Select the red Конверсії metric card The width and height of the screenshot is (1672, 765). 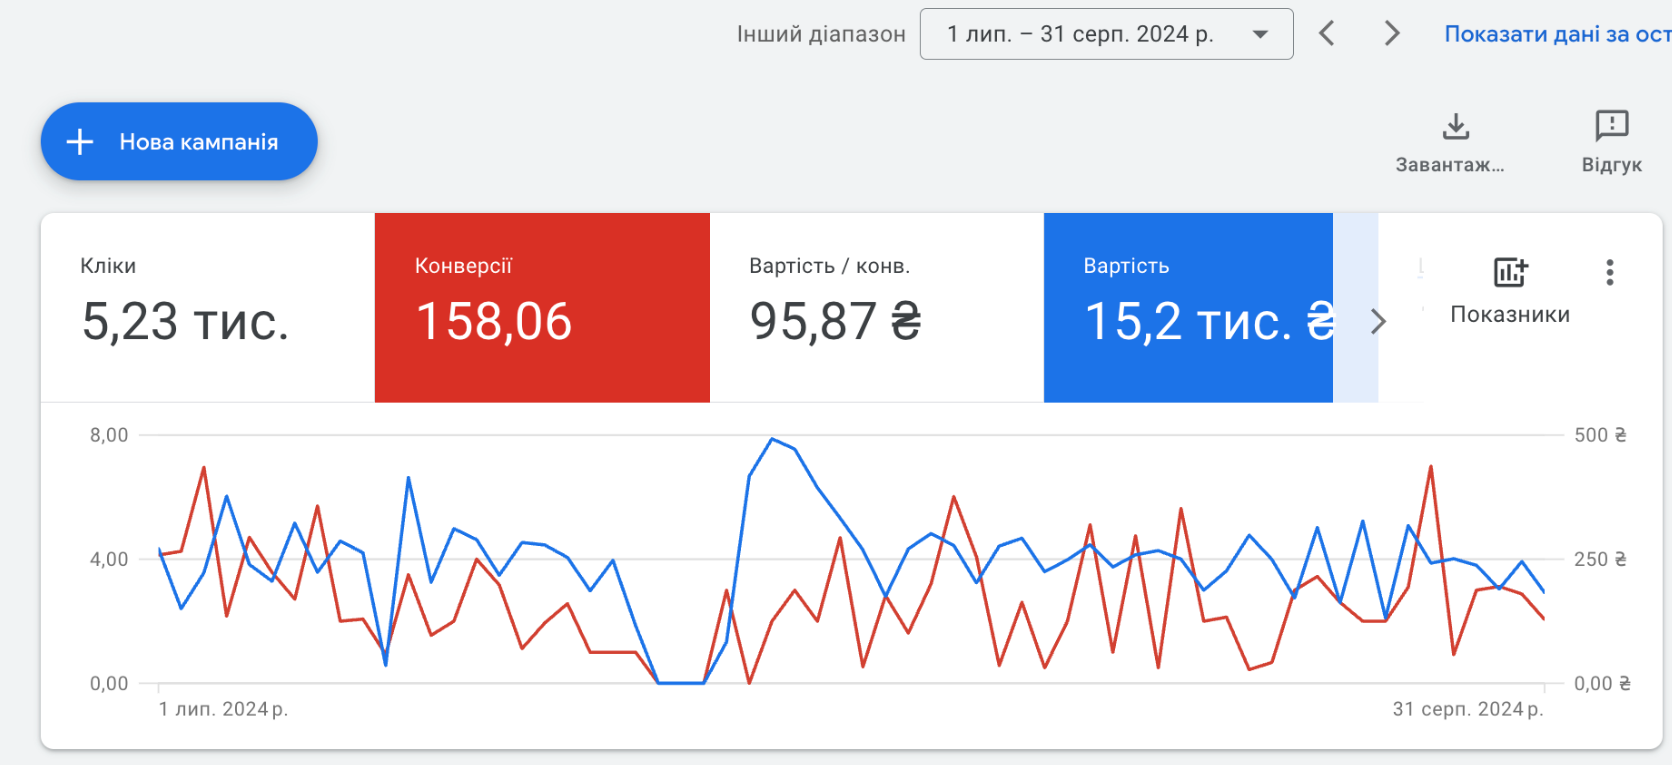542,307
